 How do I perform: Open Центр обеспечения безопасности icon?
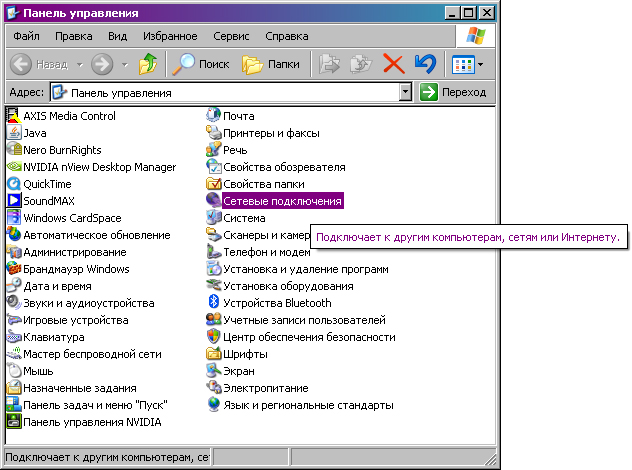coord(213,337)
